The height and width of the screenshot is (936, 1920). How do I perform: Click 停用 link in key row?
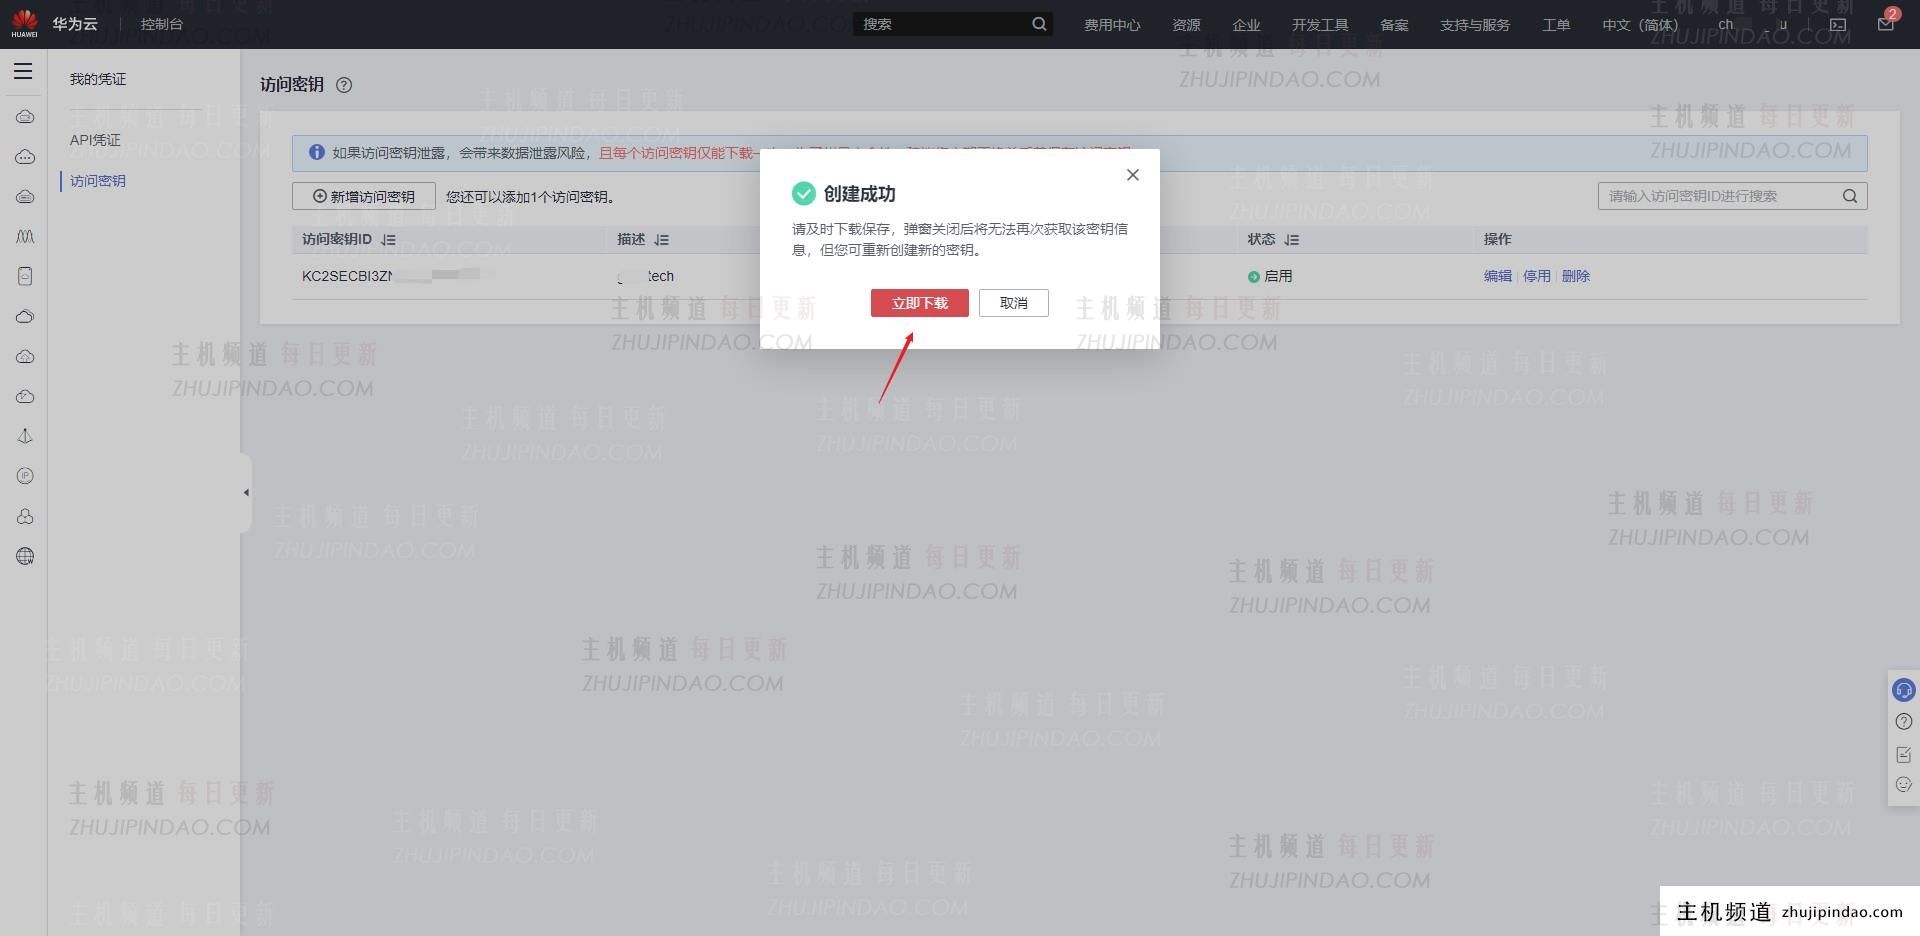(x=1537, y=276)
